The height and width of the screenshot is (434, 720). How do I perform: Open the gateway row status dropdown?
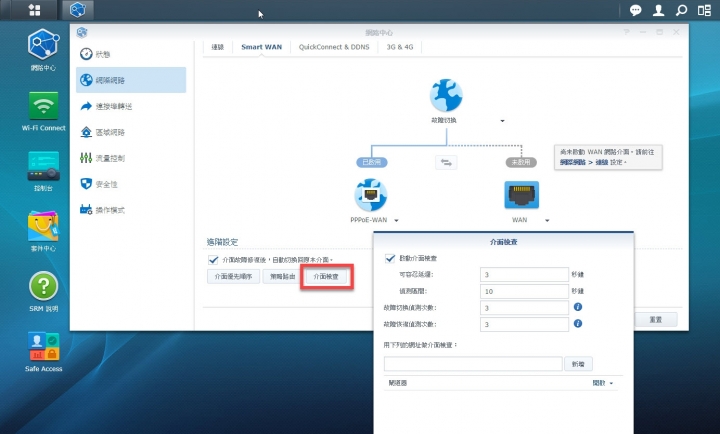click(x=603, y=383)
